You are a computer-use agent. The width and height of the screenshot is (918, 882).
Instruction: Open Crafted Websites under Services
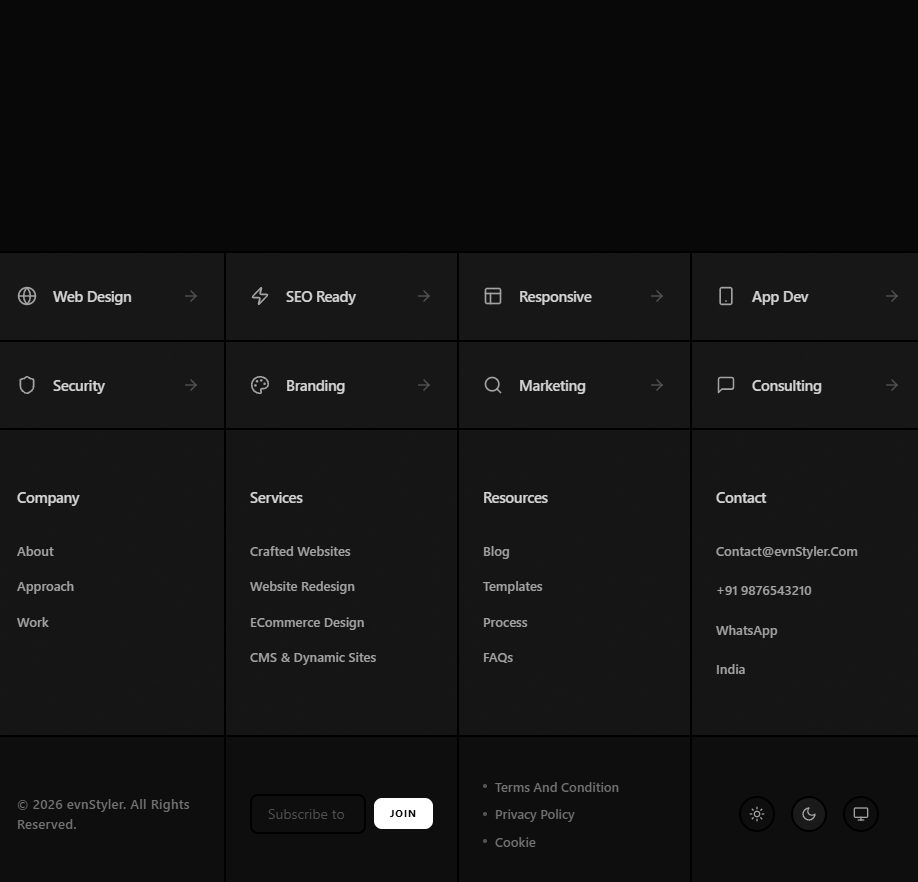pyautogui.click(x=300, y=551)
